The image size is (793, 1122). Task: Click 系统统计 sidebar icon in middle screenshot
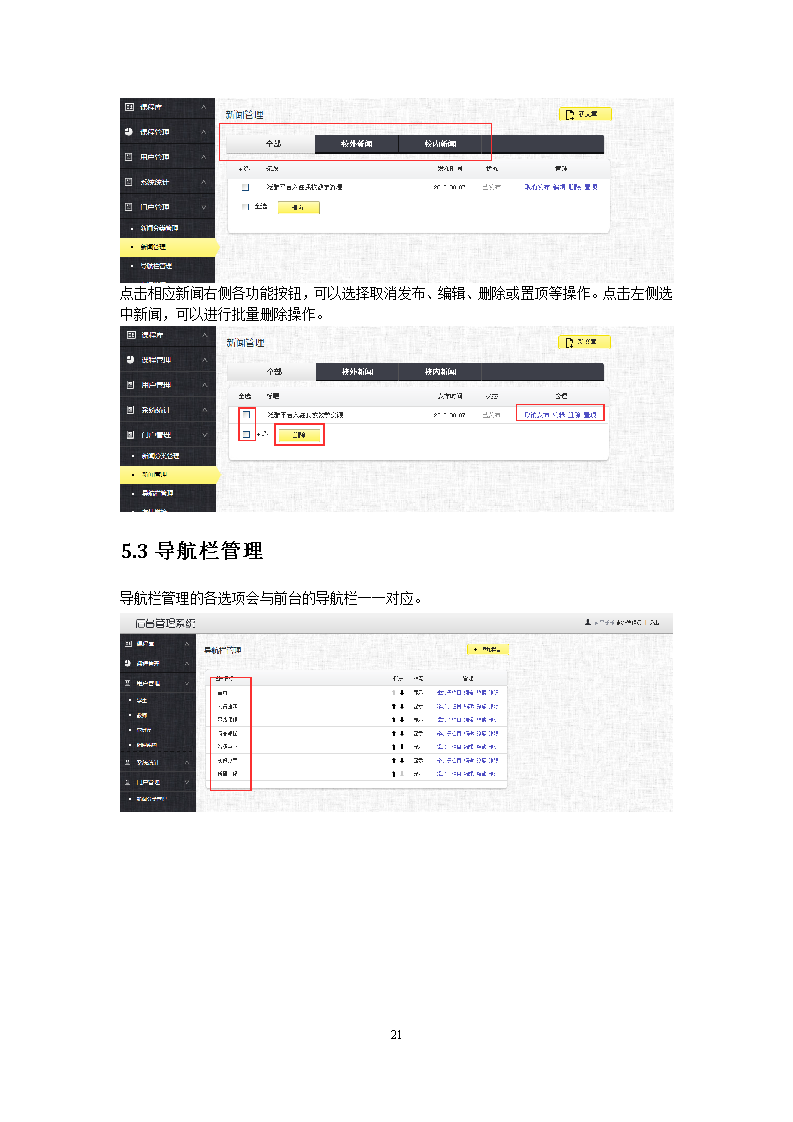pyautogui.click(x=130, y=410)
